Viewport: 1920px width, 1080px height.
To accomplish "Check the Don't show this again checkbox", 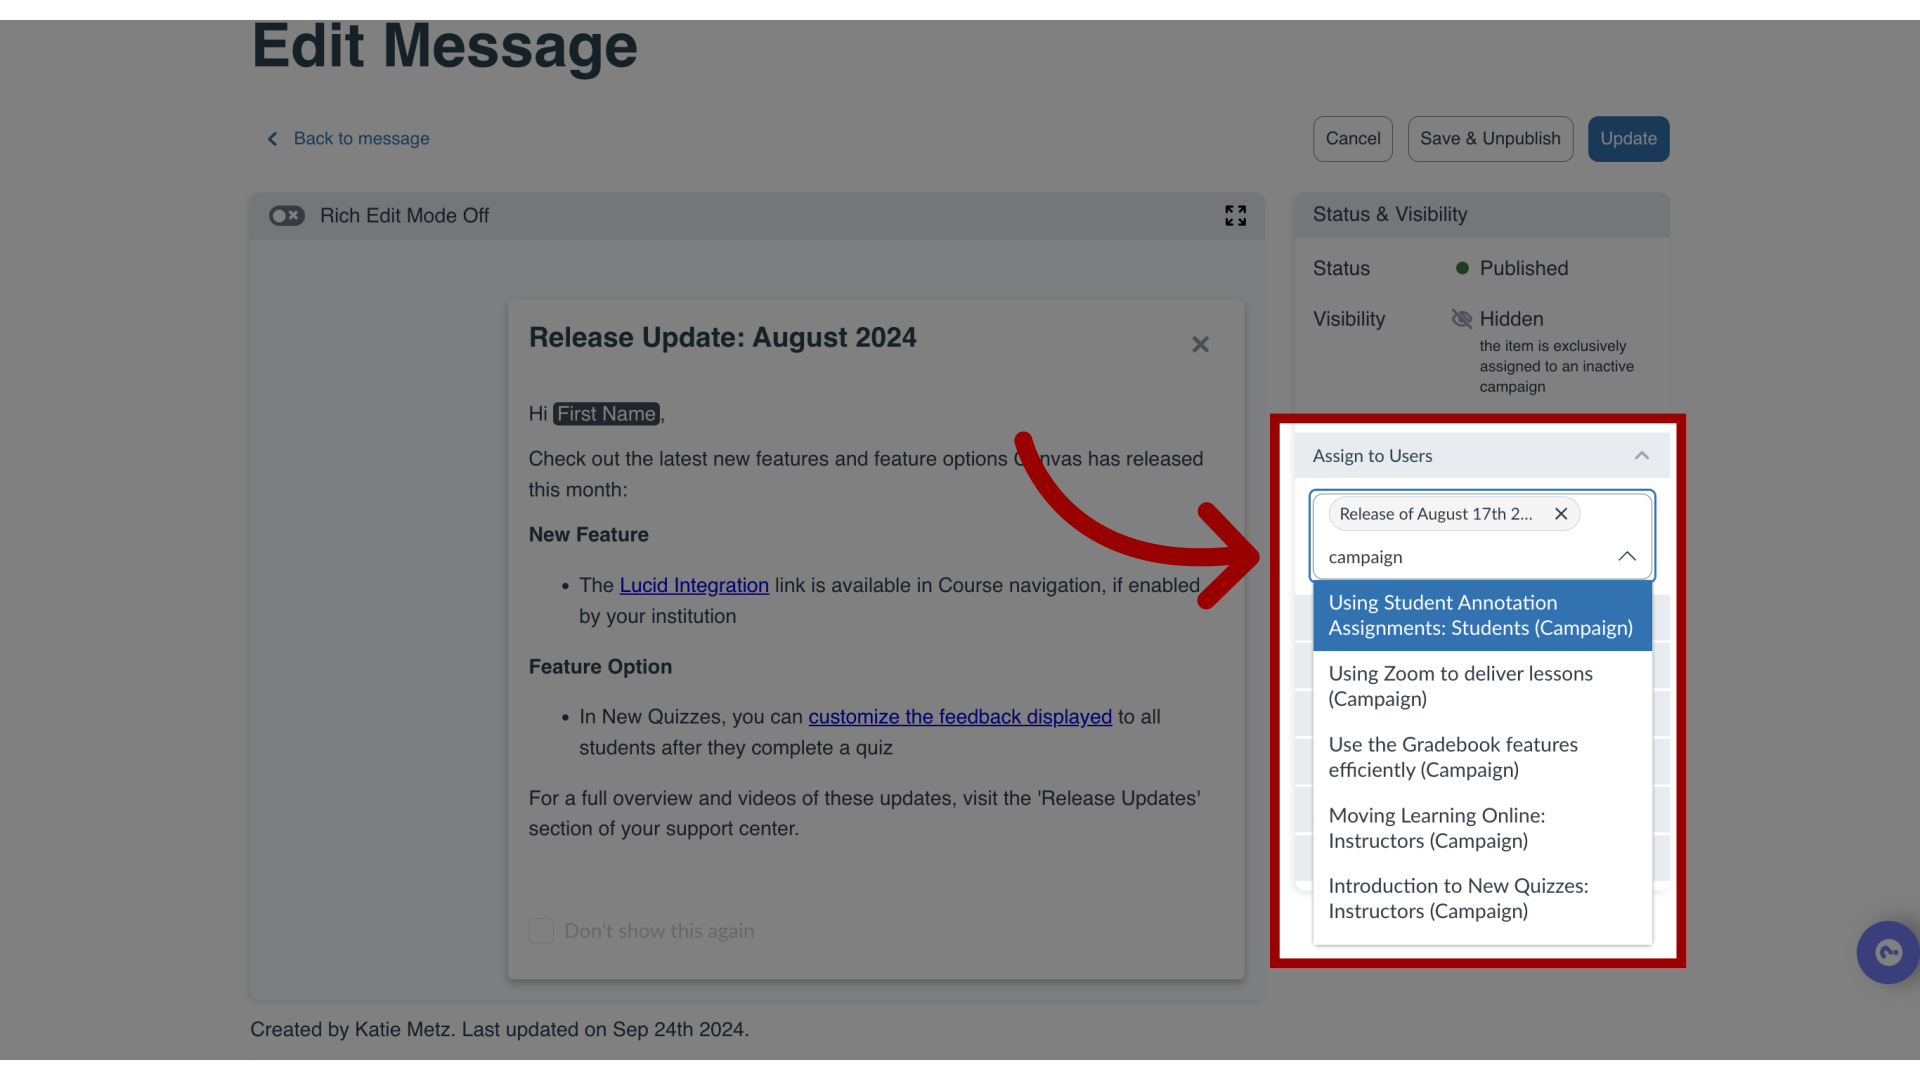I will 541,930.
